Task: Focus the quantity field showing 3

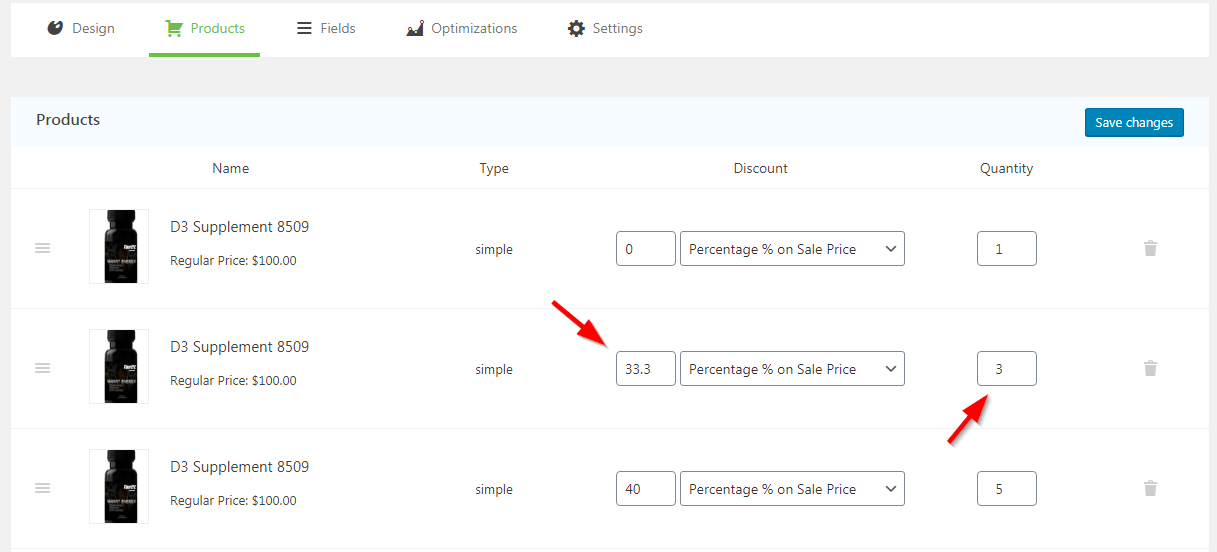Action: pos(1006,369)
